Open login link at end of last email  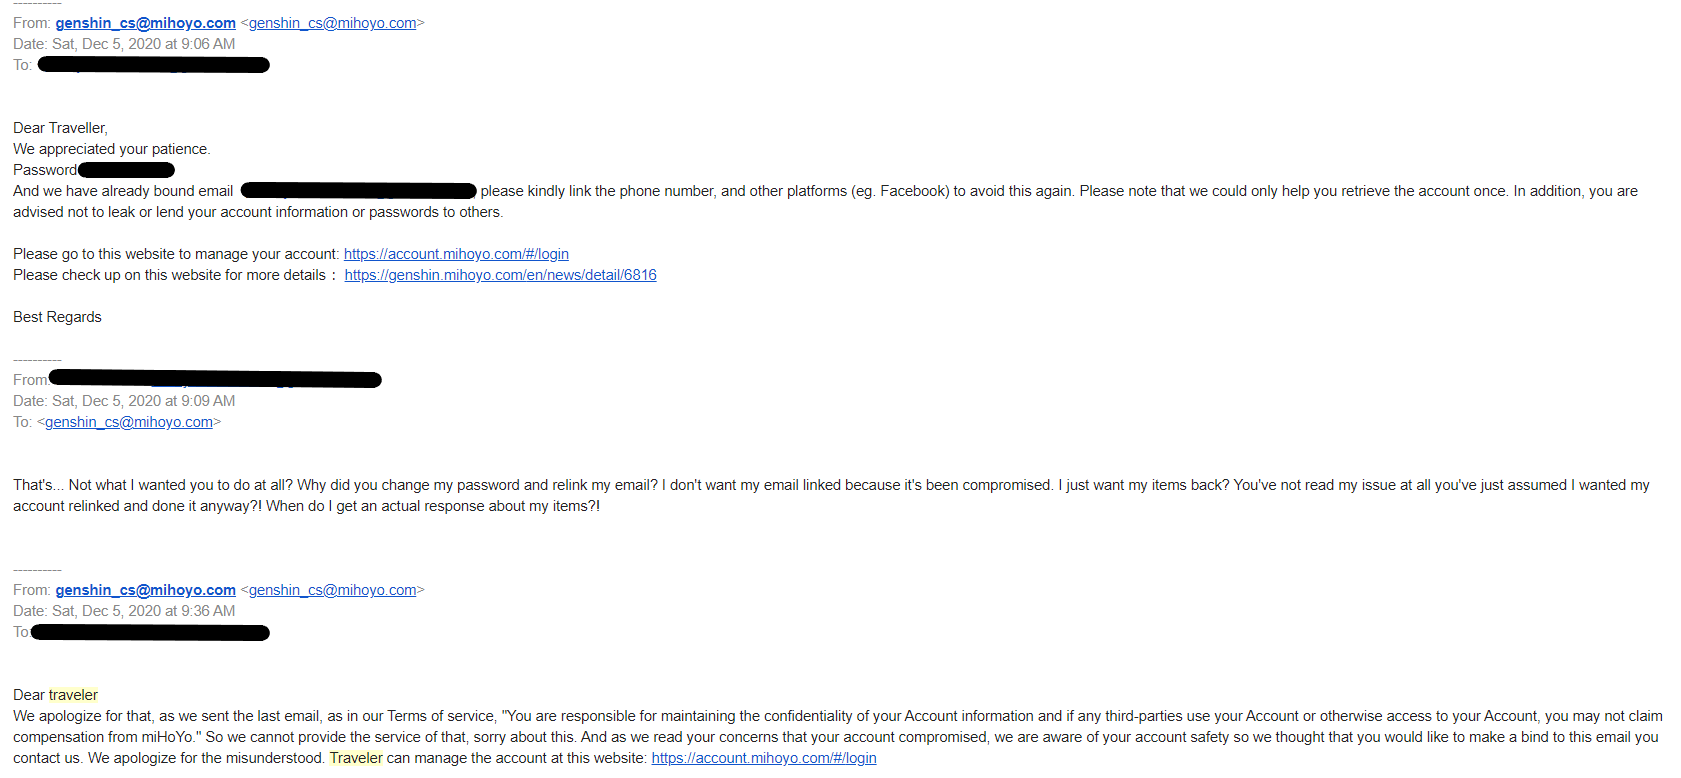click(764, 758)
